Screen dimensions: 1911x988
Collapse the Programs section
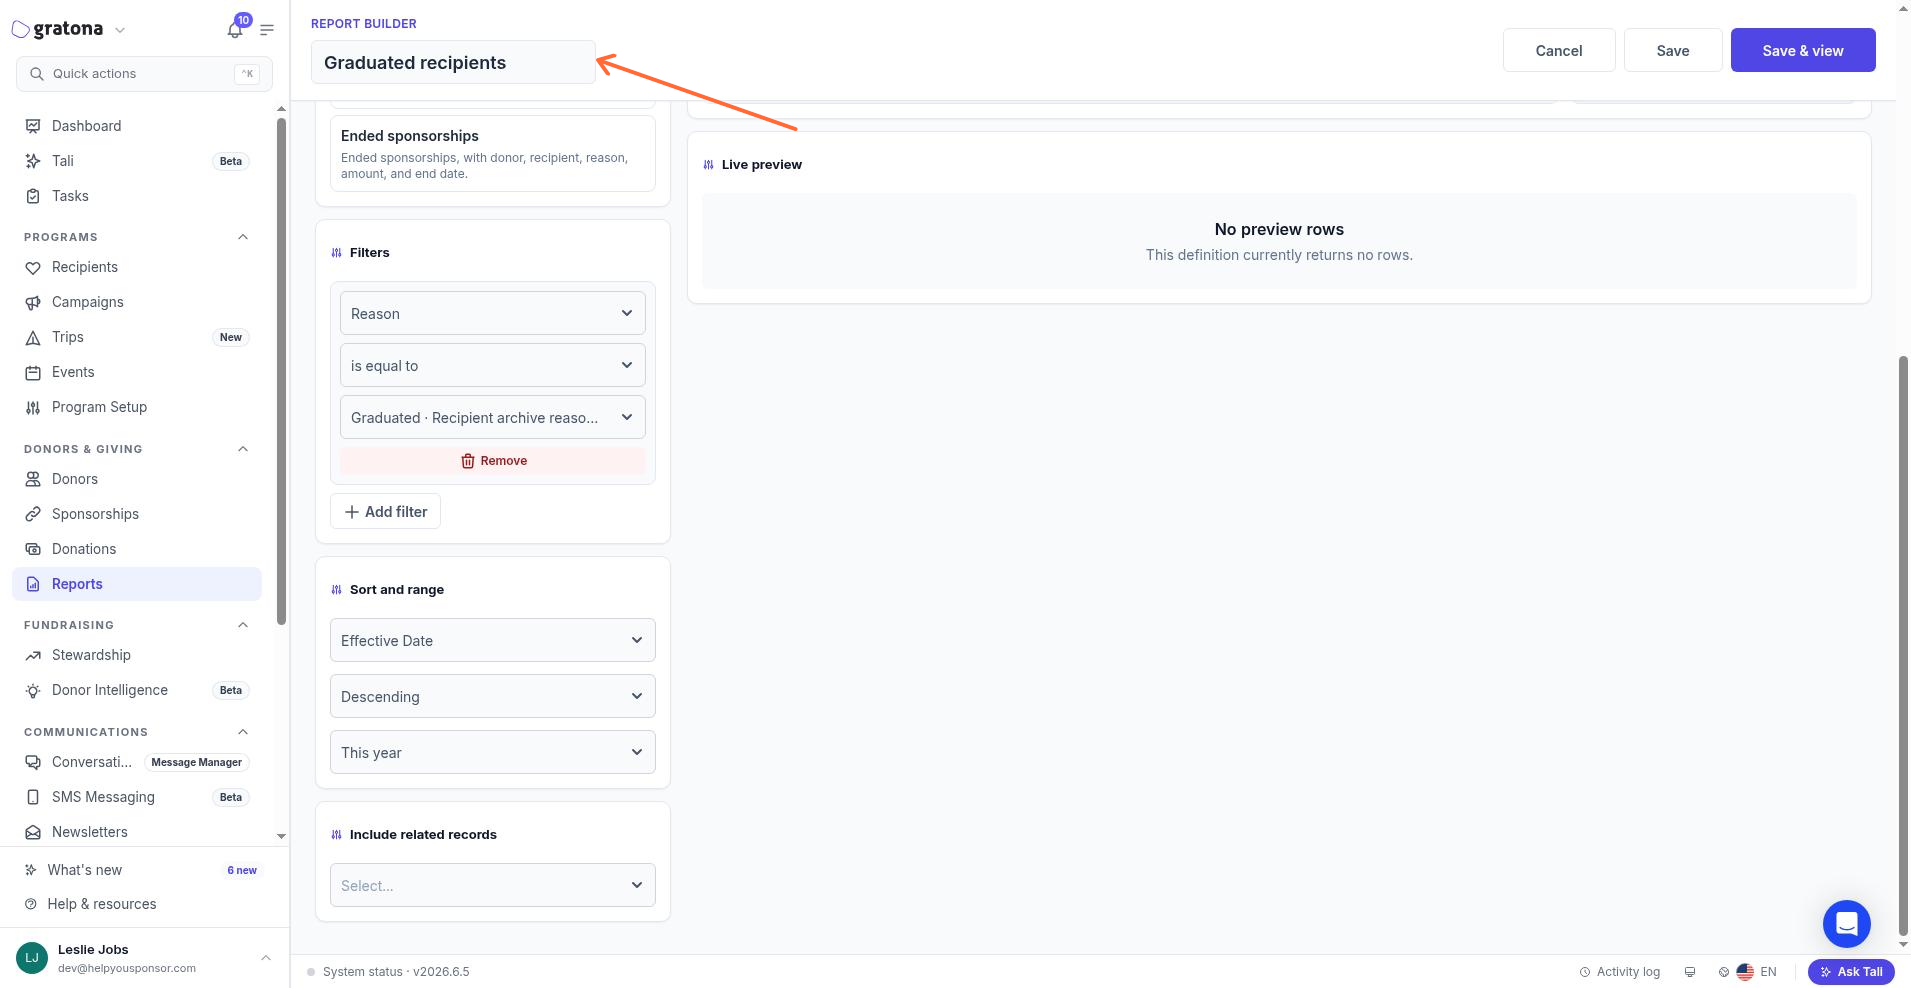[x=242, y=237]
